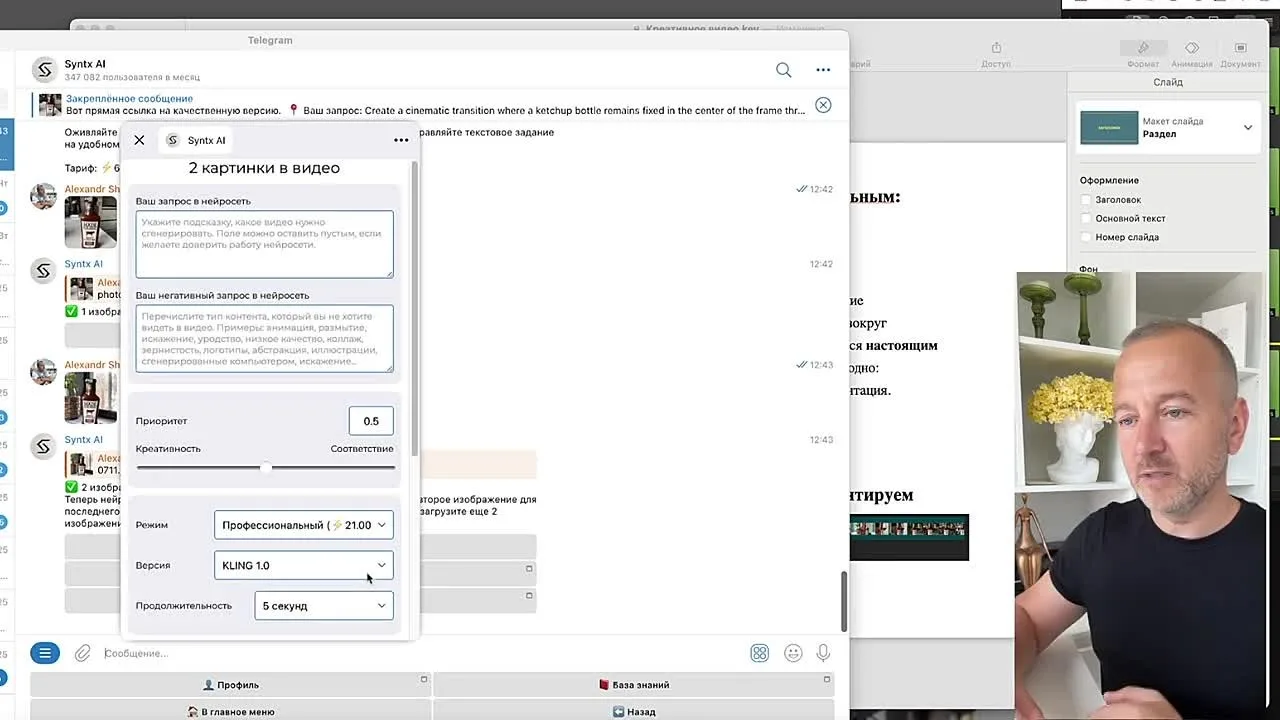Screen dimensions: 1280x720
Task: Click the '347 082 пользователя в месяц' subtitle
Action: click(x=132, y=77)
